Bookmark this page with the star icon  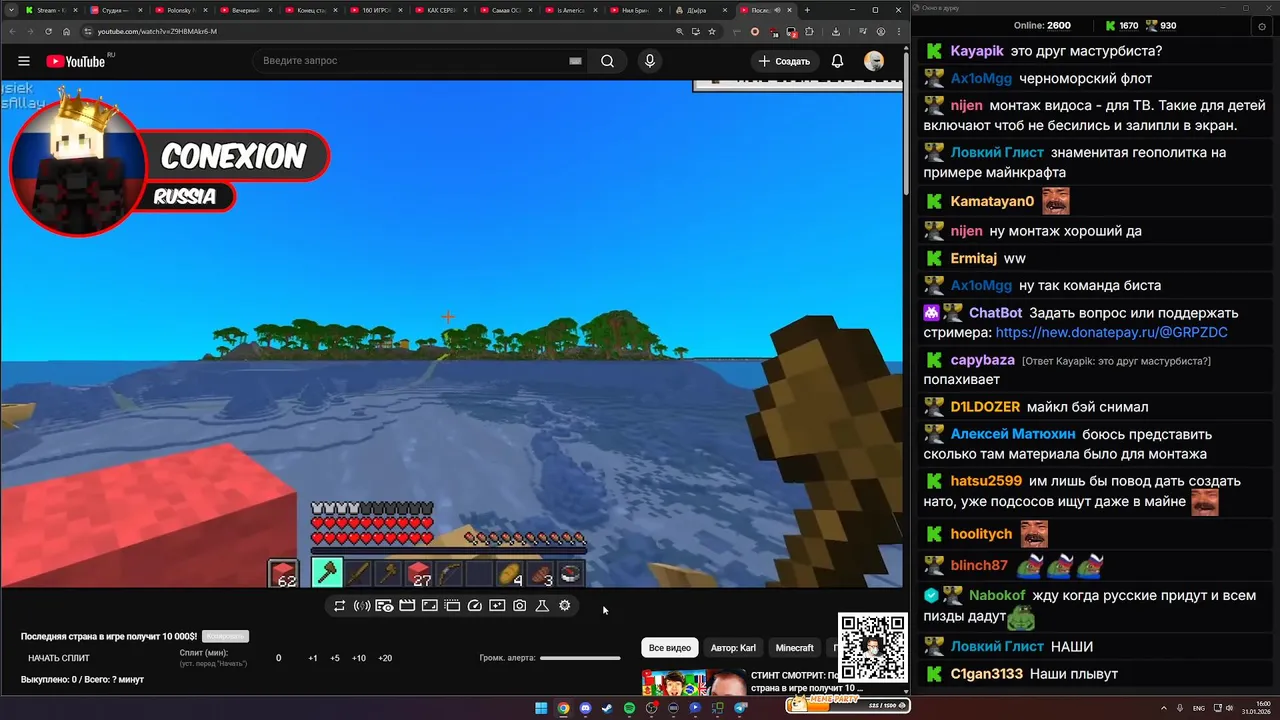712,31
